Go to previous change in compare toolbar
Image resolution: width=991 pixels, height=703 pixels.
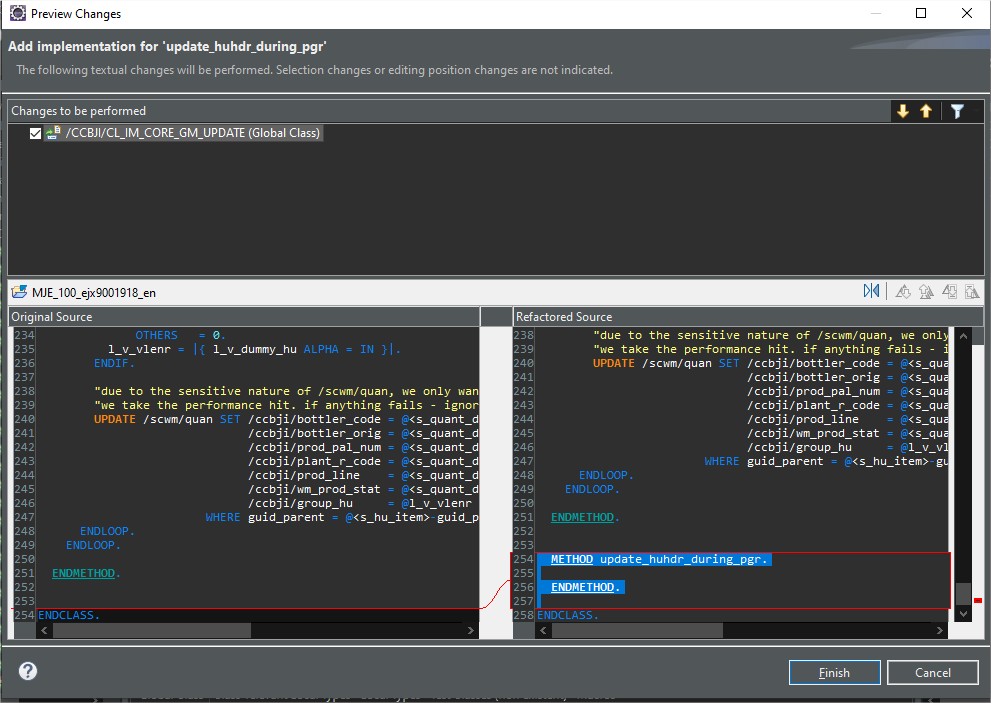tap(972, 291)
